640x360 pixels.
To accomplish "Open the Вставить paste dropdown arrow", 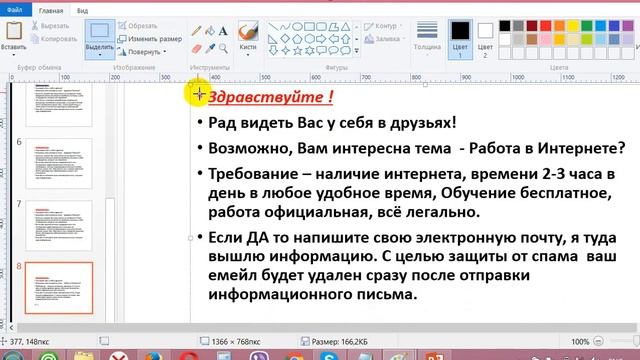I will [x=13, y=55].
